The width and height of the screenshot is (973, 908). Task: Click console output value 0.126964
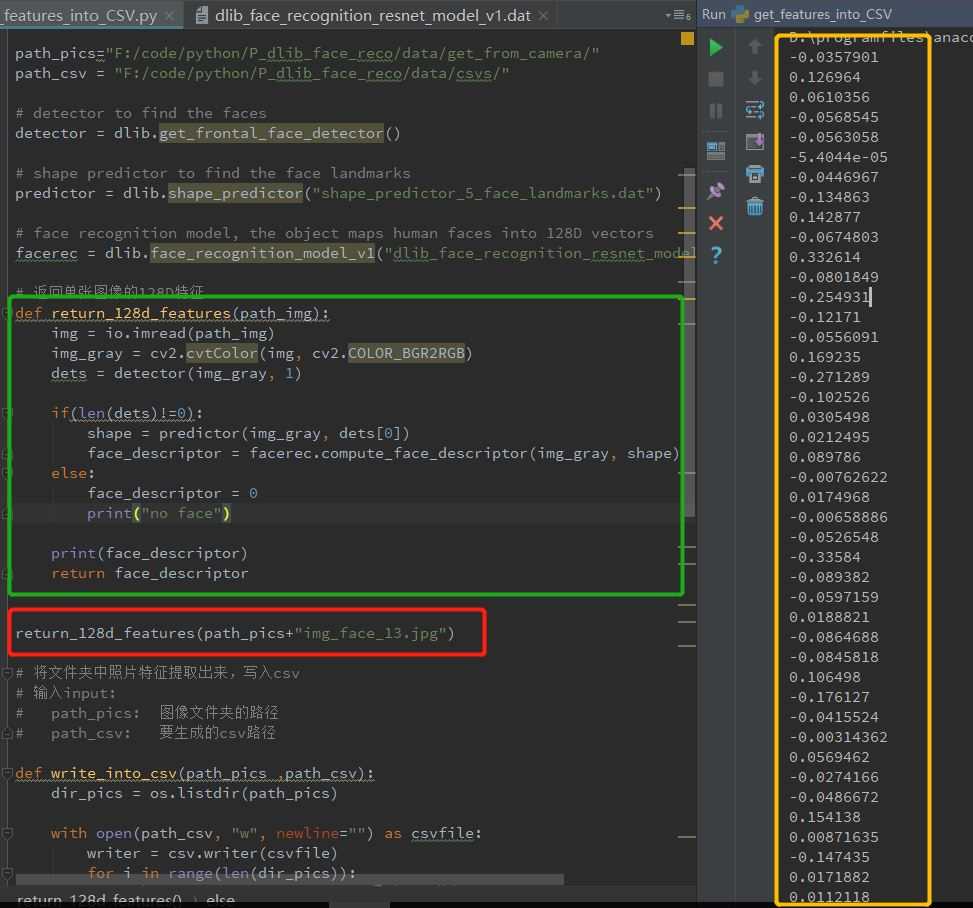[825, 77]
